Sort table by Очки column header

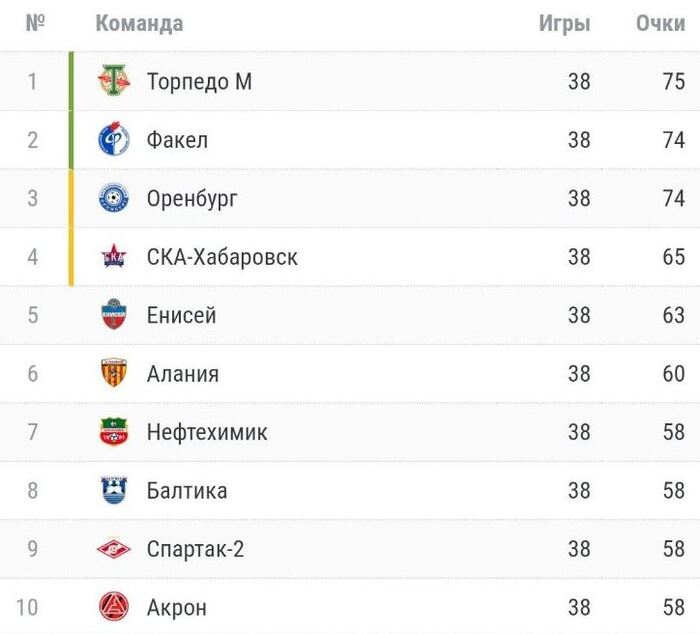[x=660, y=23]
